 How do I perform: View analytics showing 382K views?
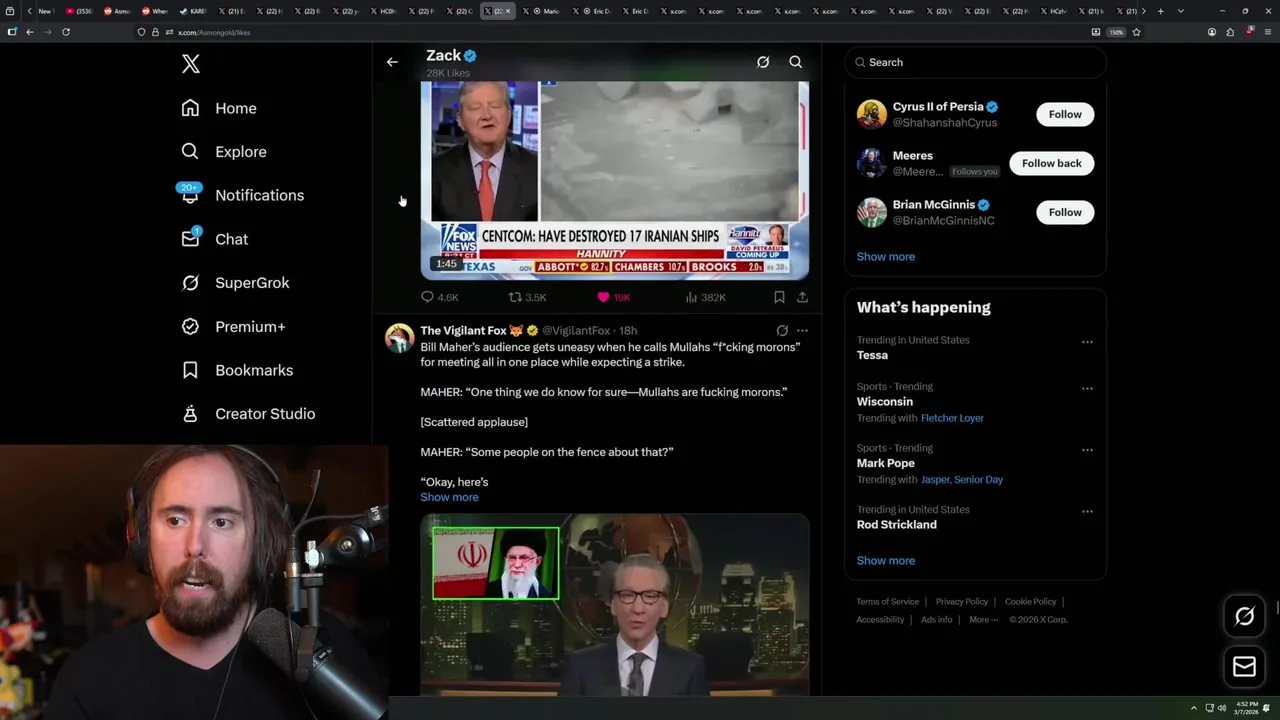(705, 297)
